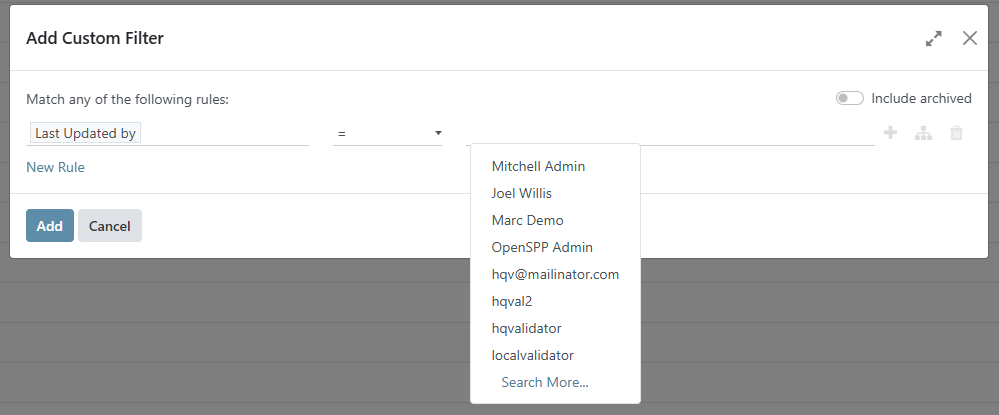Toggle the Include archived switch

[x=849, y=98]
